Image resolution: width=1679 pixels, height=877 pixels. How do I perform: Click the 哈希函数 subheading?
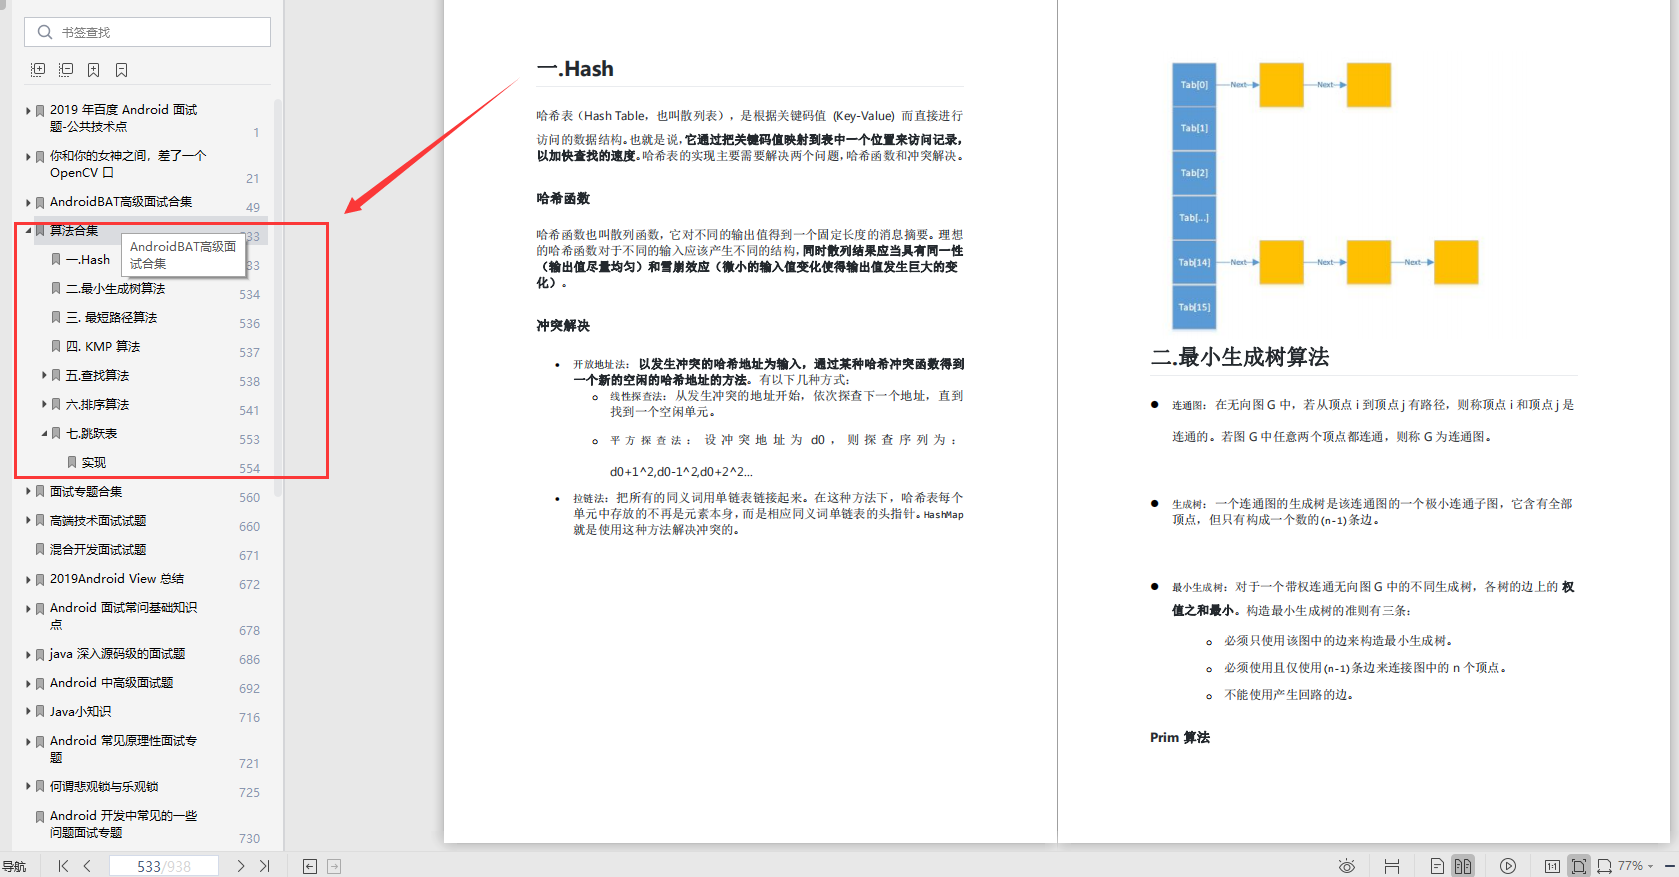[x=563, y=198]
